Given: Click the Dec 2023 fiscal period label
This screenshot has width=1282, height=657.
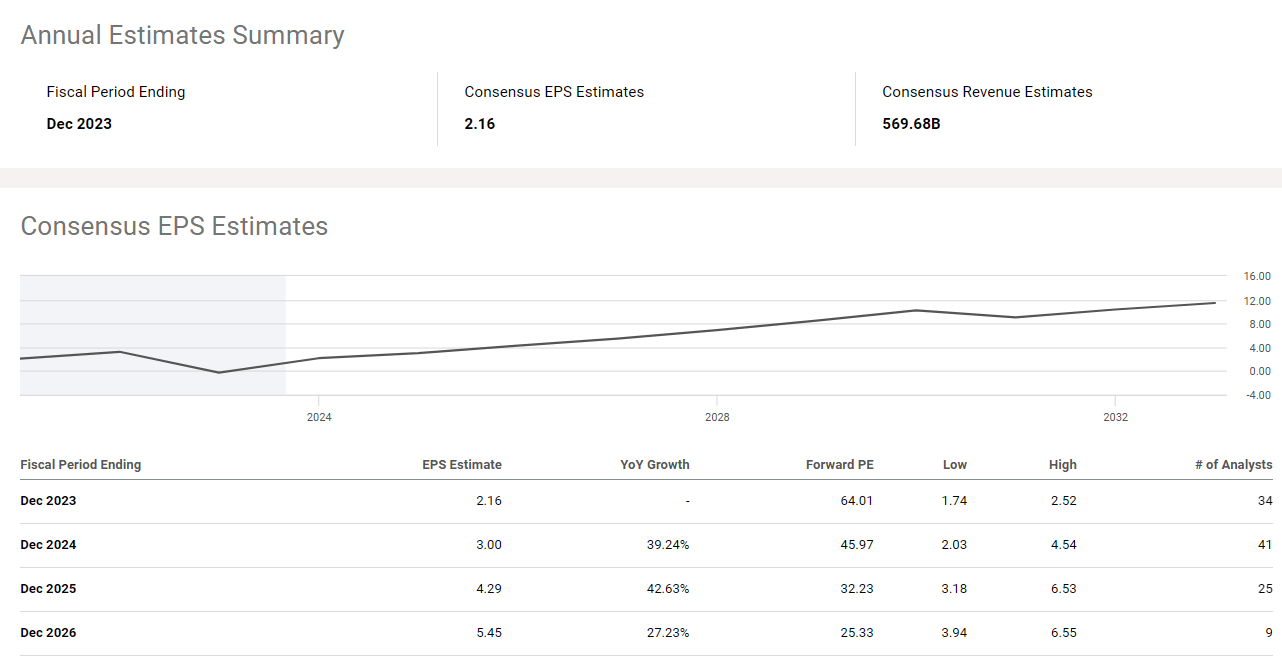Looking at the screenshot, I should point(79,123).
